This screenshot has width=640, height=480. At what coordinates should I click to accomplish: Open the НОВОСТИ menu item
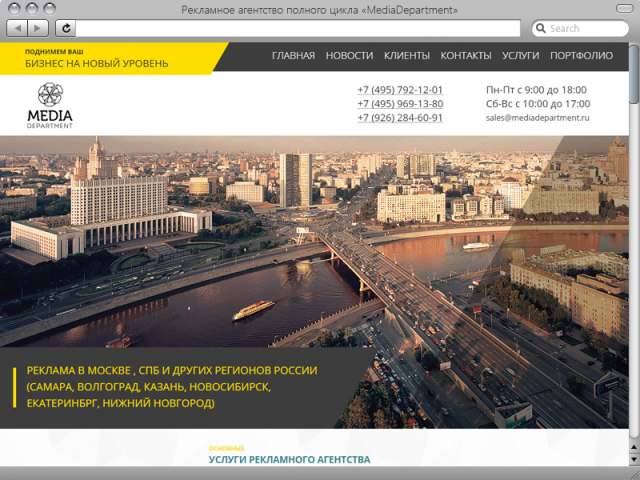click(x=349, y=56)
